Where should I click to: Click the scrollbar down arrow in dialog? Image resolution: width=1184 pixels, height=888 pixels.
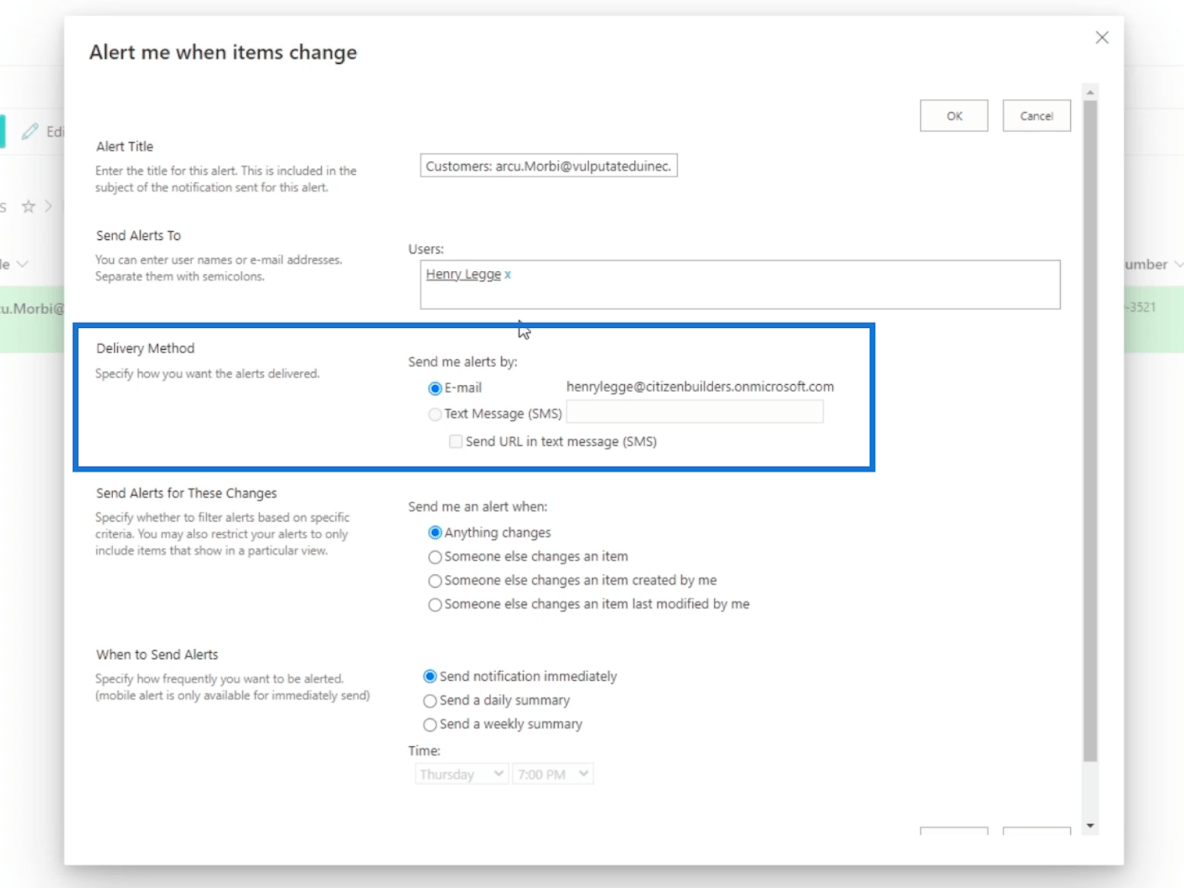[x=1090, y=826]
